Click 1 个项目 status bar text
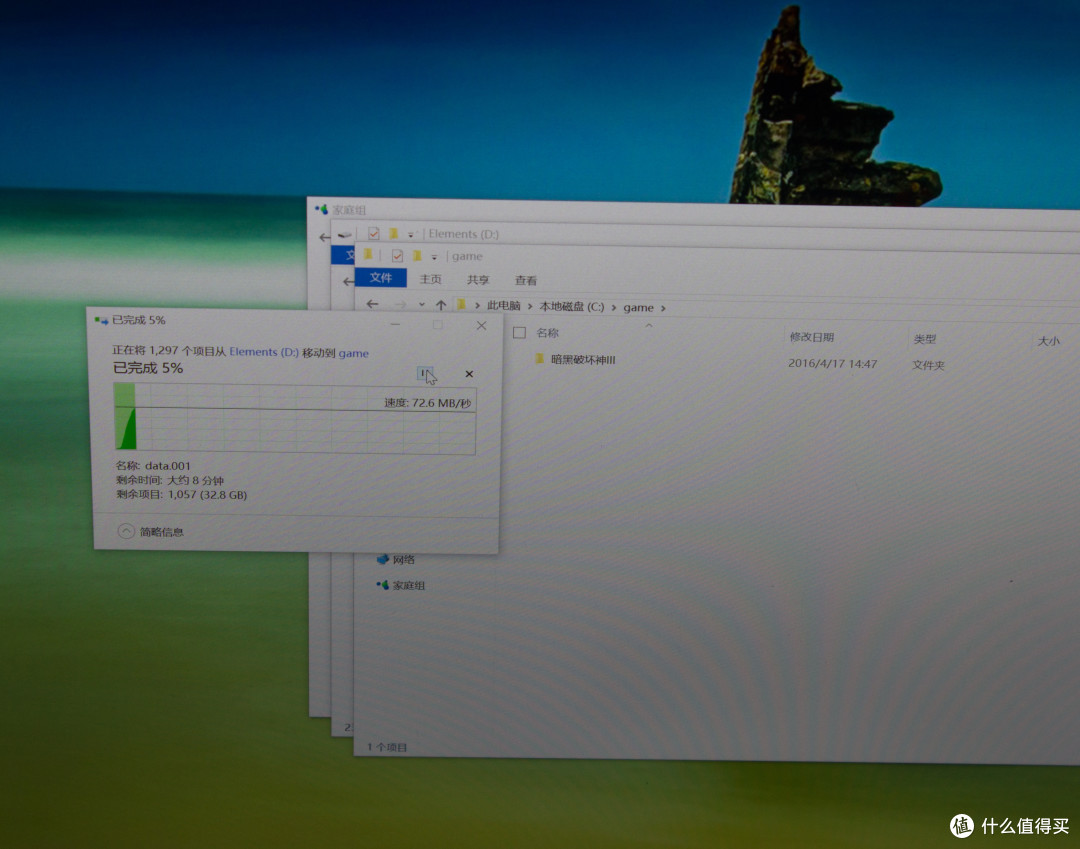 (x=387, y=747)
